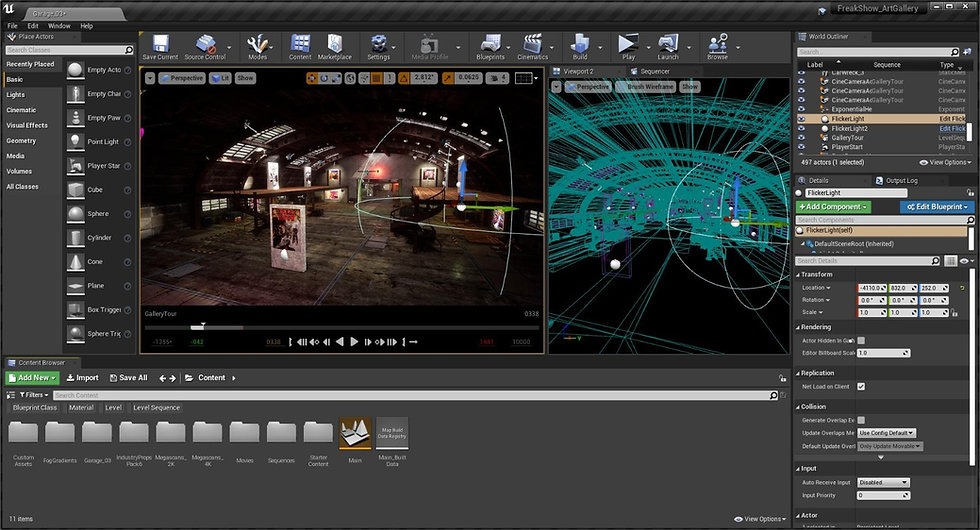
Task: Open the Blueprints toolbar icon
Action: pos(490,47)
